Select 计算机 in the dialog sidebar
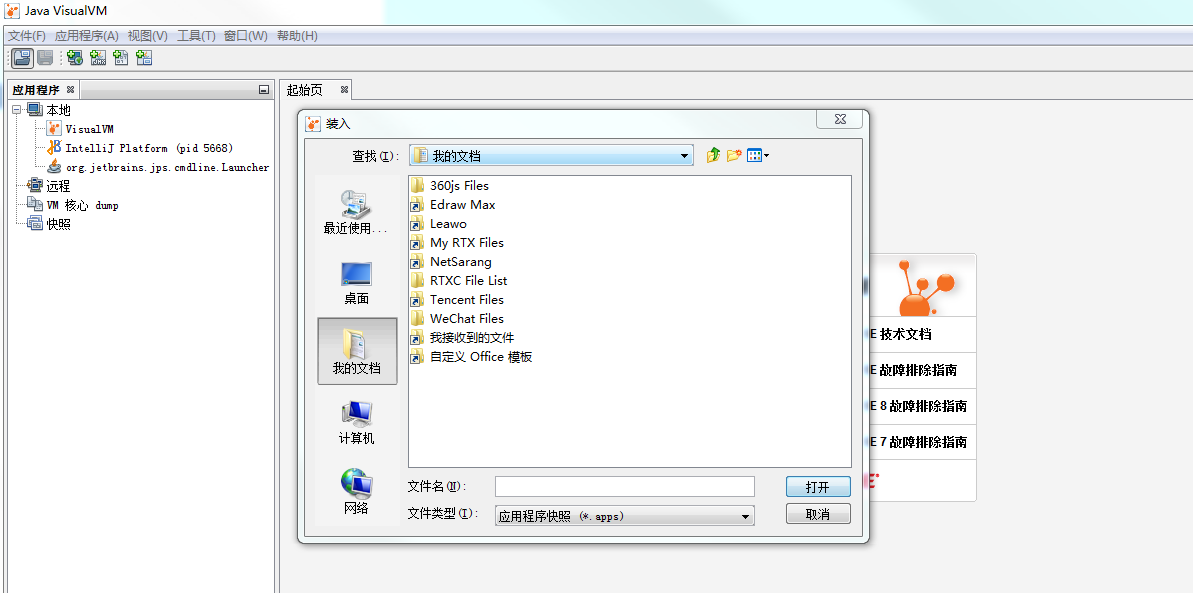1193x593 pixels. [x=356, y=418]
